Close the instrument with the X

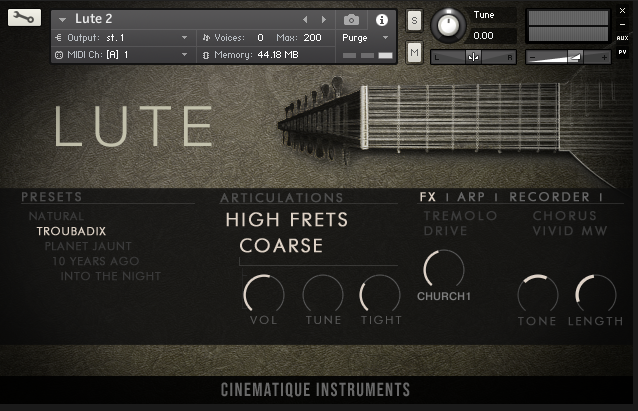(623, 11)
